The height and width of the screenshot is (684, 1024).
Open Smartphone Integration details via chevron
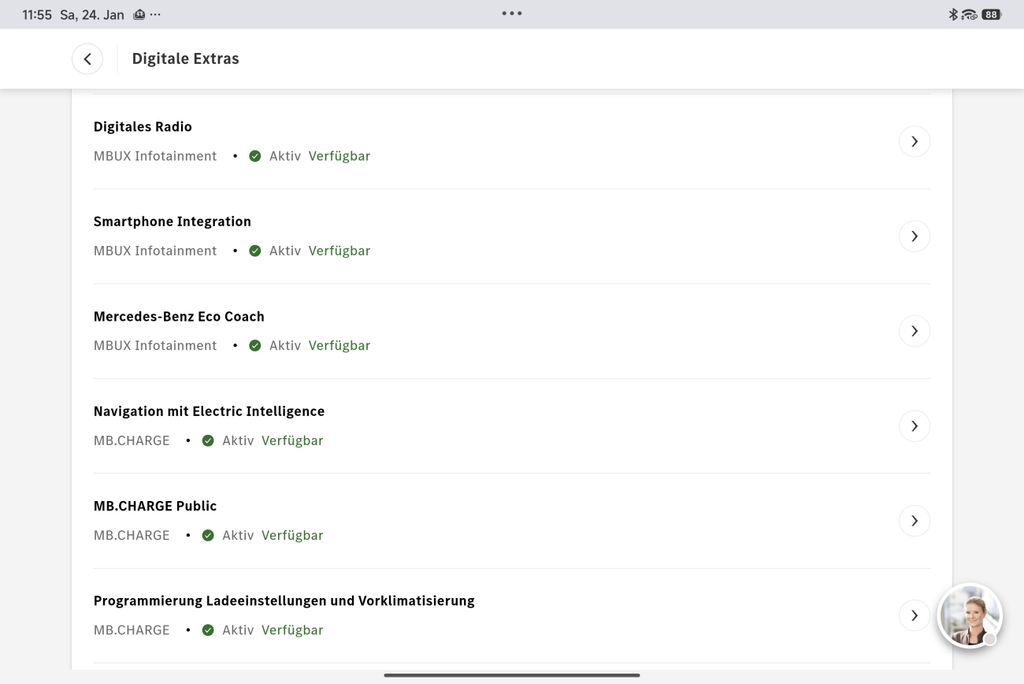(x=914, y=237)
